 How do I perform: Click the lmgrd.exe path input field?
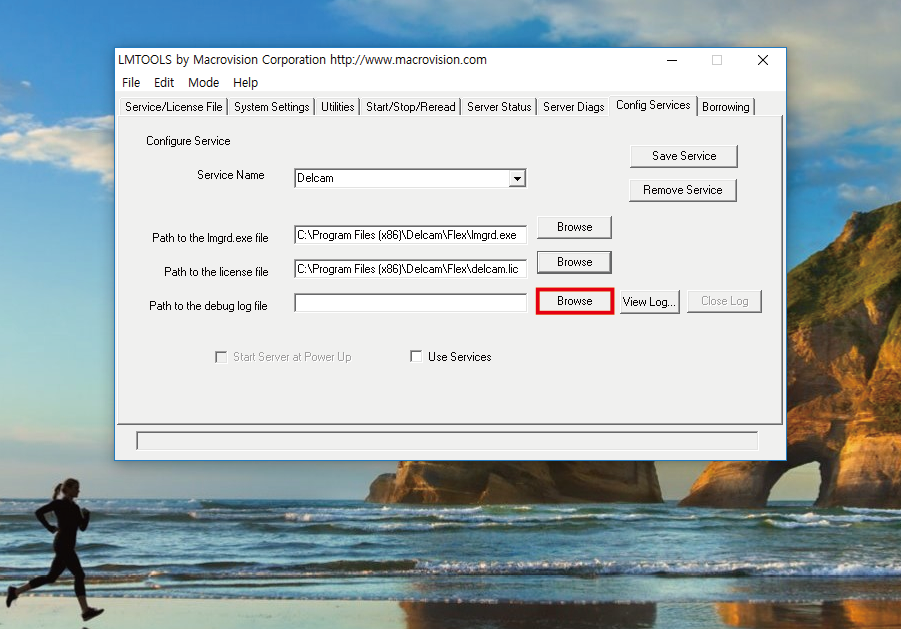click(x=410, y=235)
